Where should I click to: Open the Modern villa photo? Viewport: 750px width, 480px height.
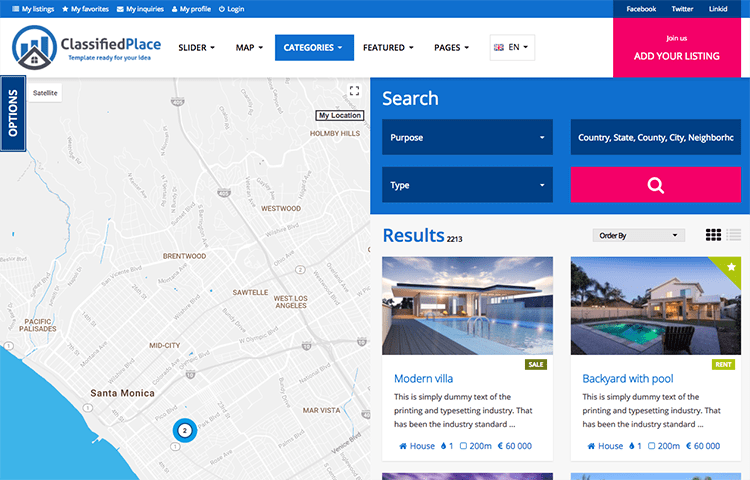[x=467, y=306]
